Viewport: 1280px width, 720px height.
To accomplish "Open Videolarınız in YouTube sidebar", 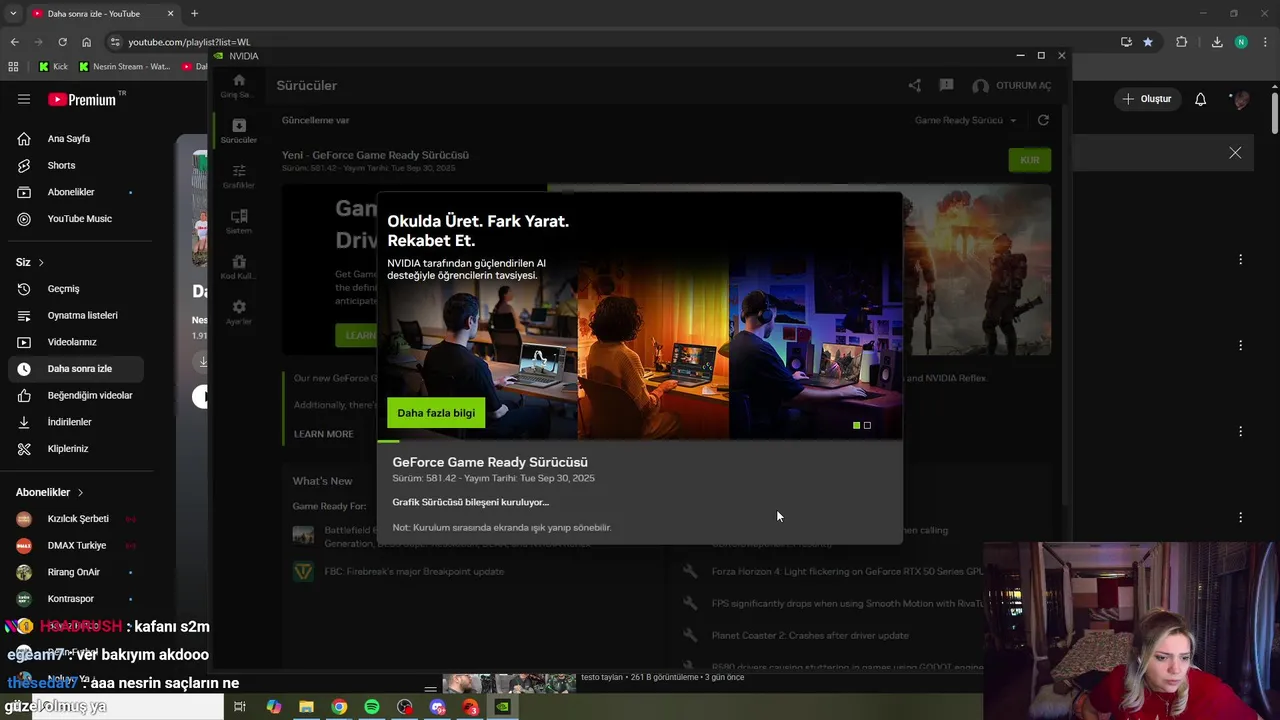I will click(76, 342).
